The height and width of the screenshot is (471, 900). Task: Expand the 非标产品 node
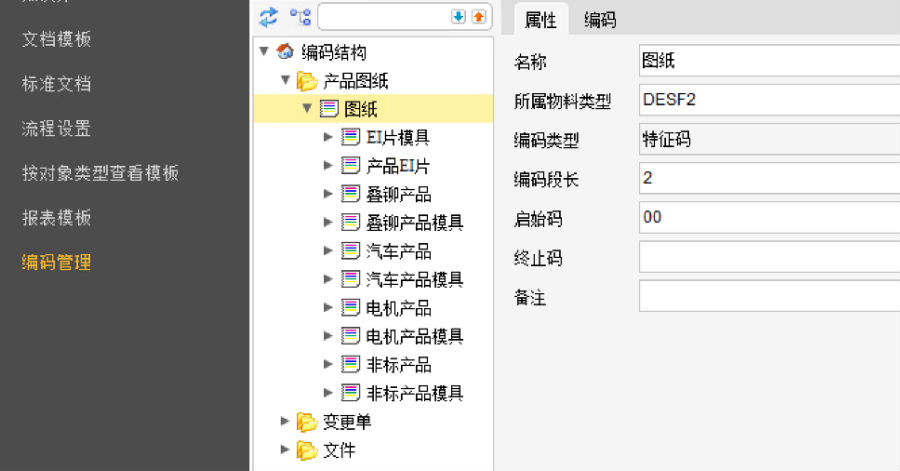pyautogui.click(x=328, y=364)
